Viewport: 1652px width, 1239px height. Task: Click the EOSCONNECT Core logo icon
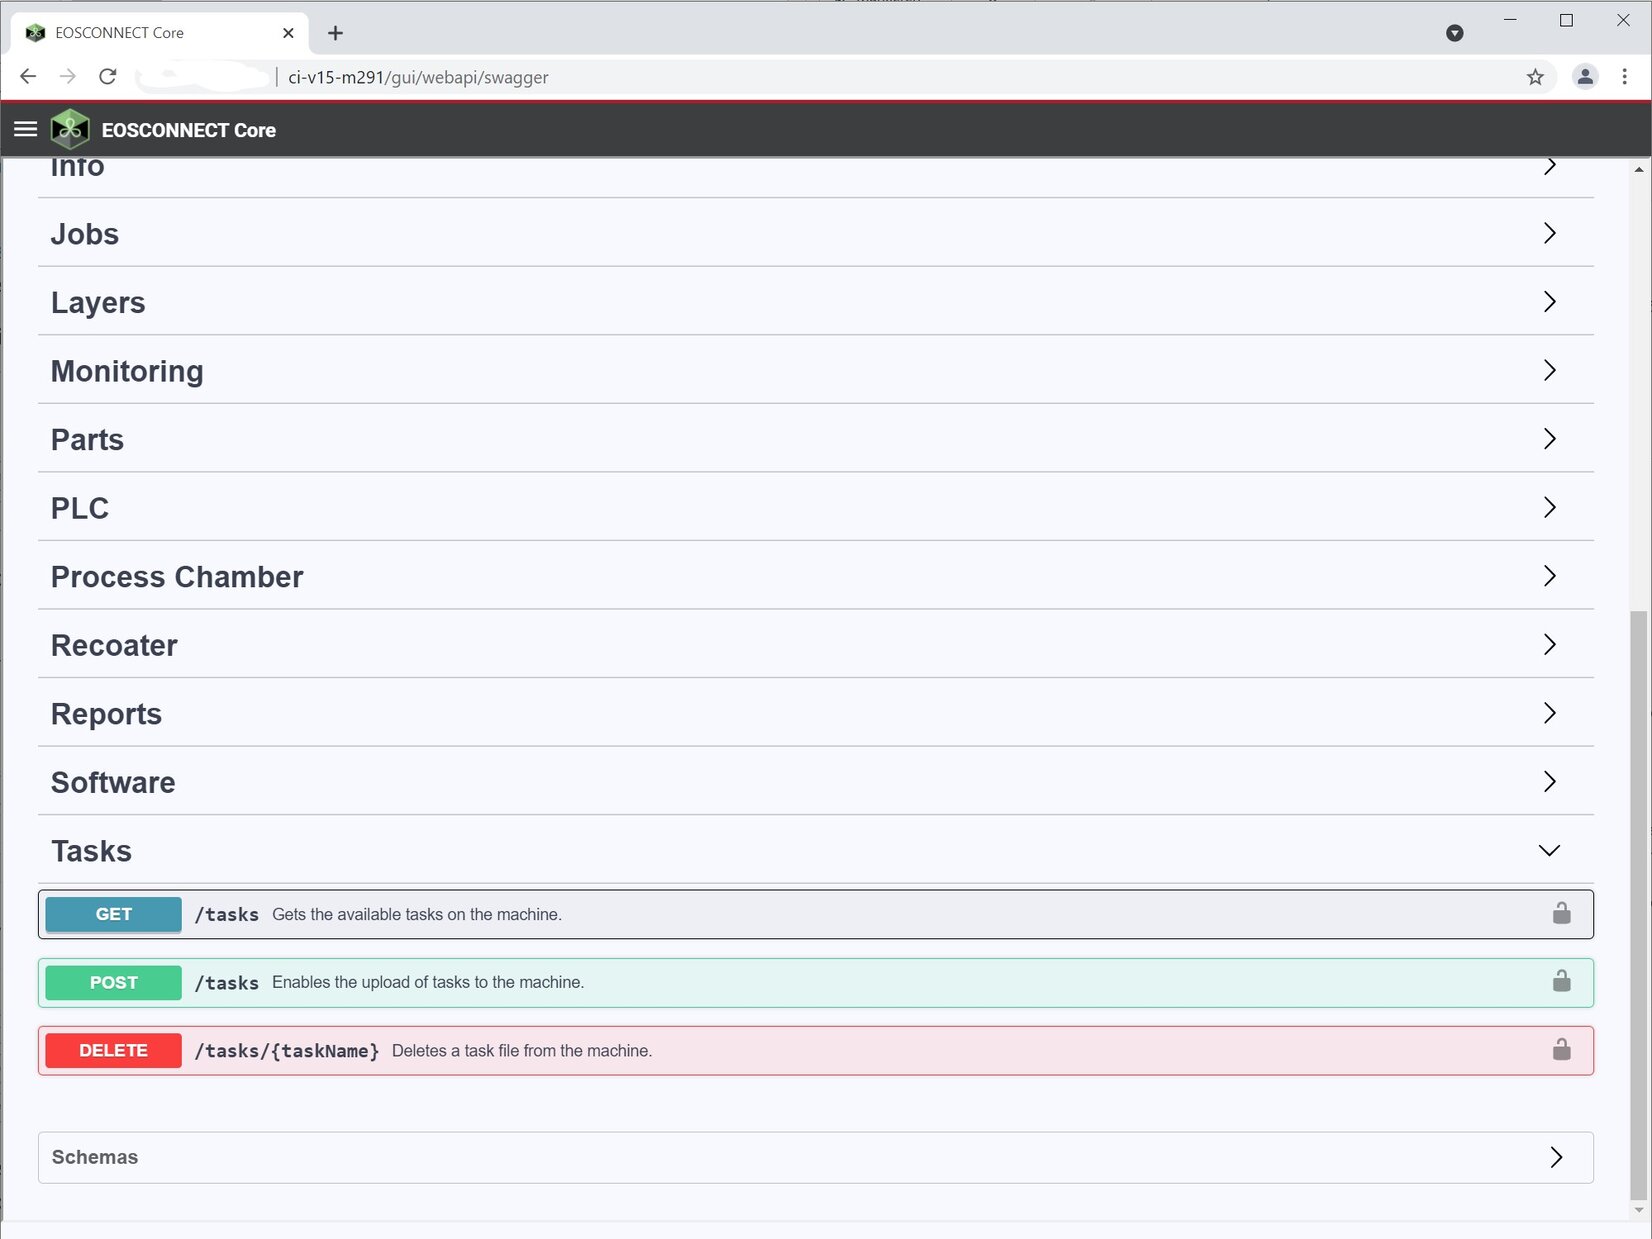click(x=70, y=129)
